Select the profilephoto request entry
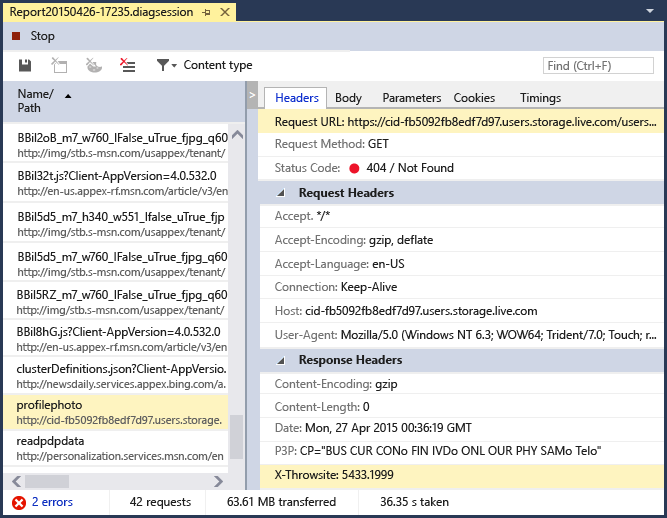The height and width of the screenshot is (518, 667). 120,412
